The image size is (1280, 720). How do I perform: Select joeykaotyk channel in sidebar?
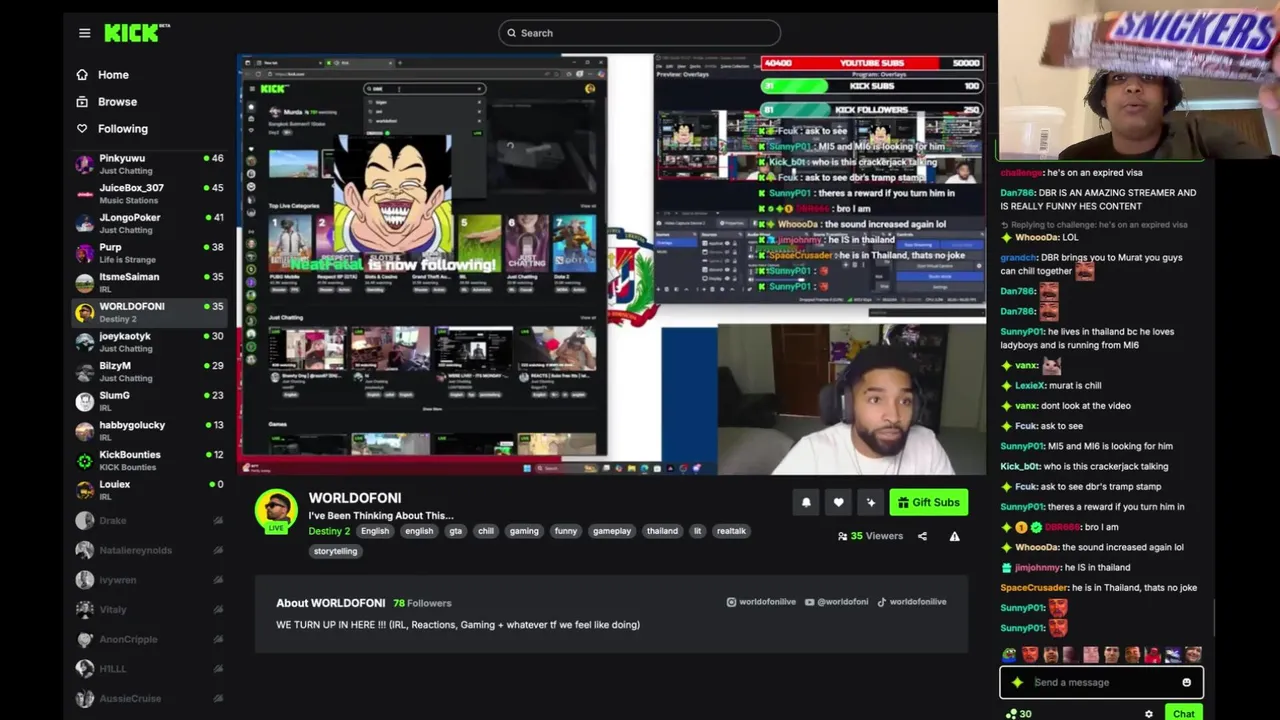[x=150, y=342]
